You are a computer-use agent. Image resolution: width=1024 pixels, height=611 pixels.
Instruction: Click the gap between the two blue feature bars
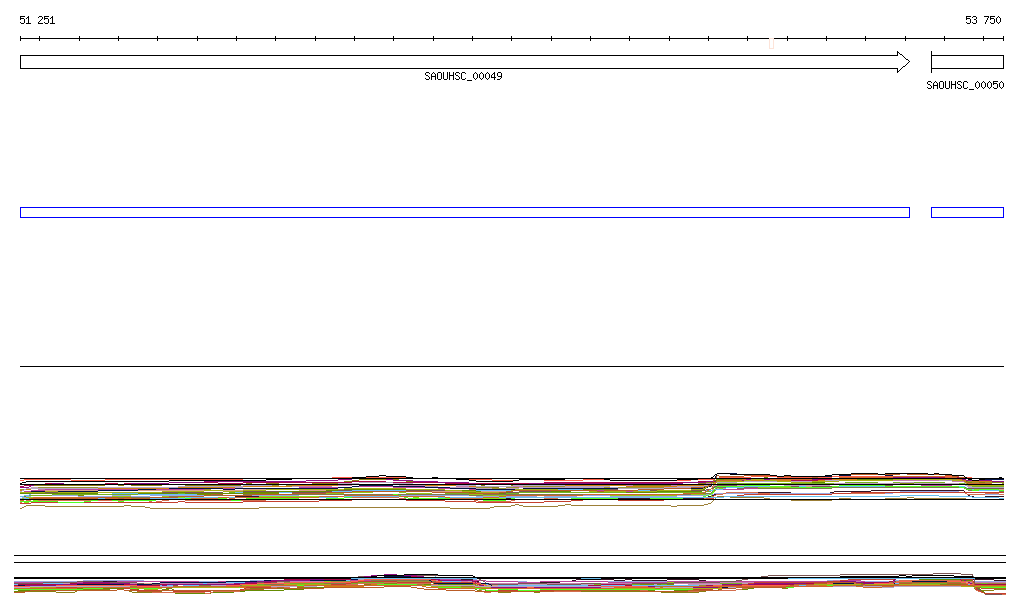point(920,212)
